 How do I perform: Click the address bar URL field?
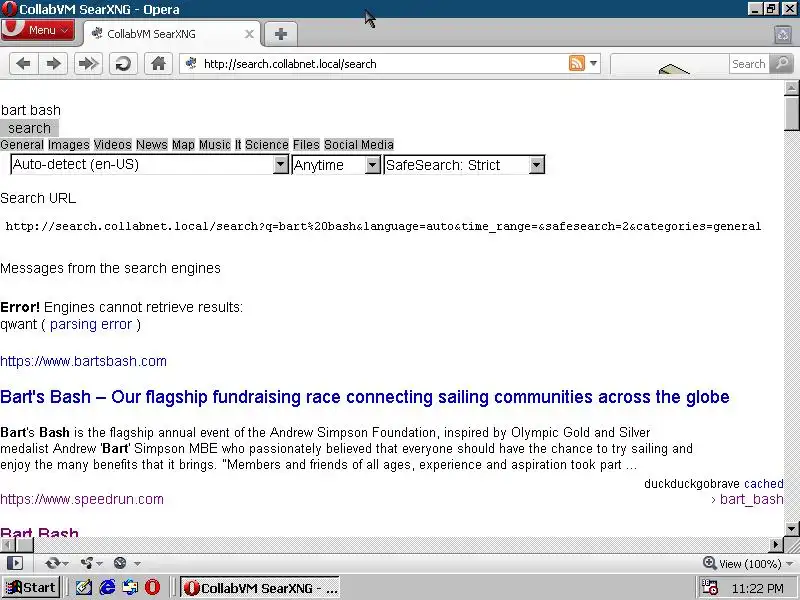[383, 64]
